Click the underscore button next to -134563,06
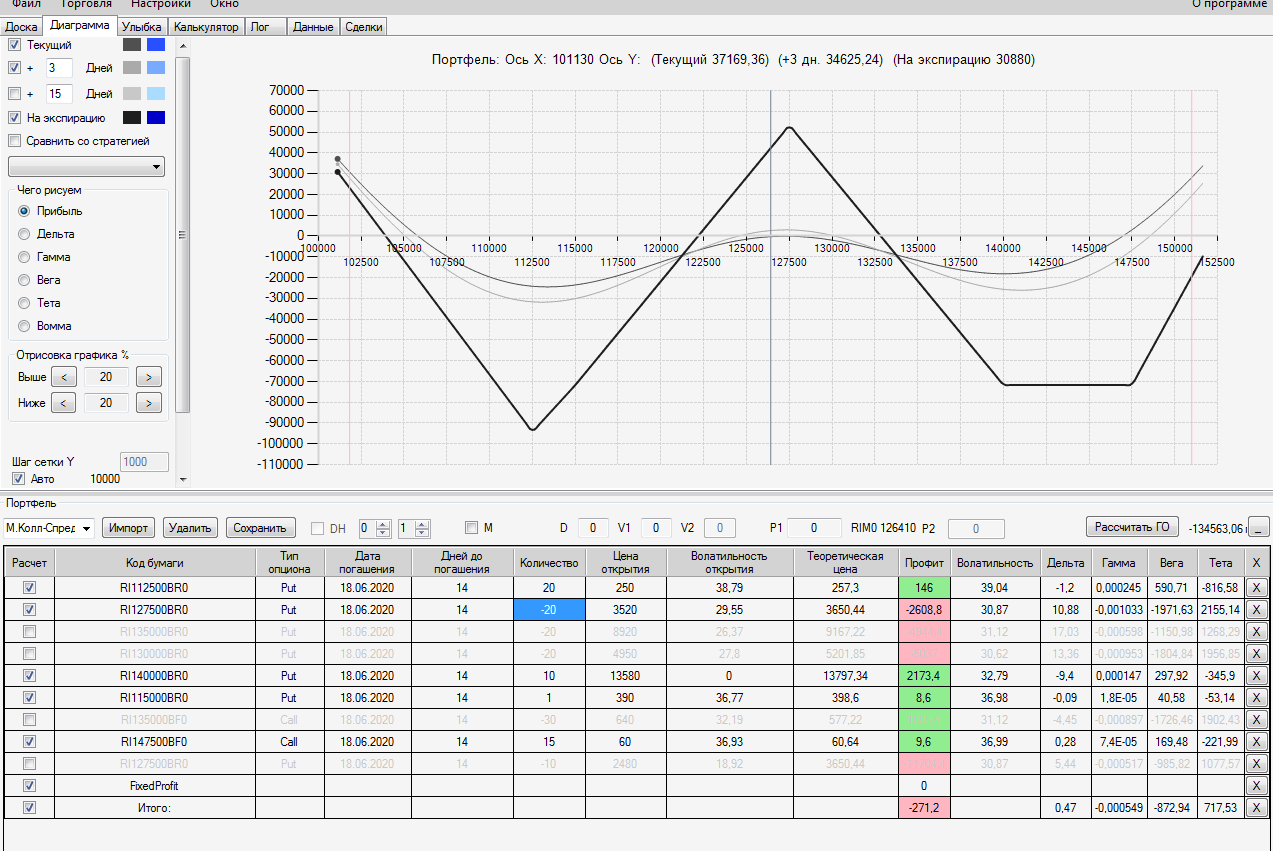Viewport: 1273px width, 851px height. click(x=1260, y=528)
